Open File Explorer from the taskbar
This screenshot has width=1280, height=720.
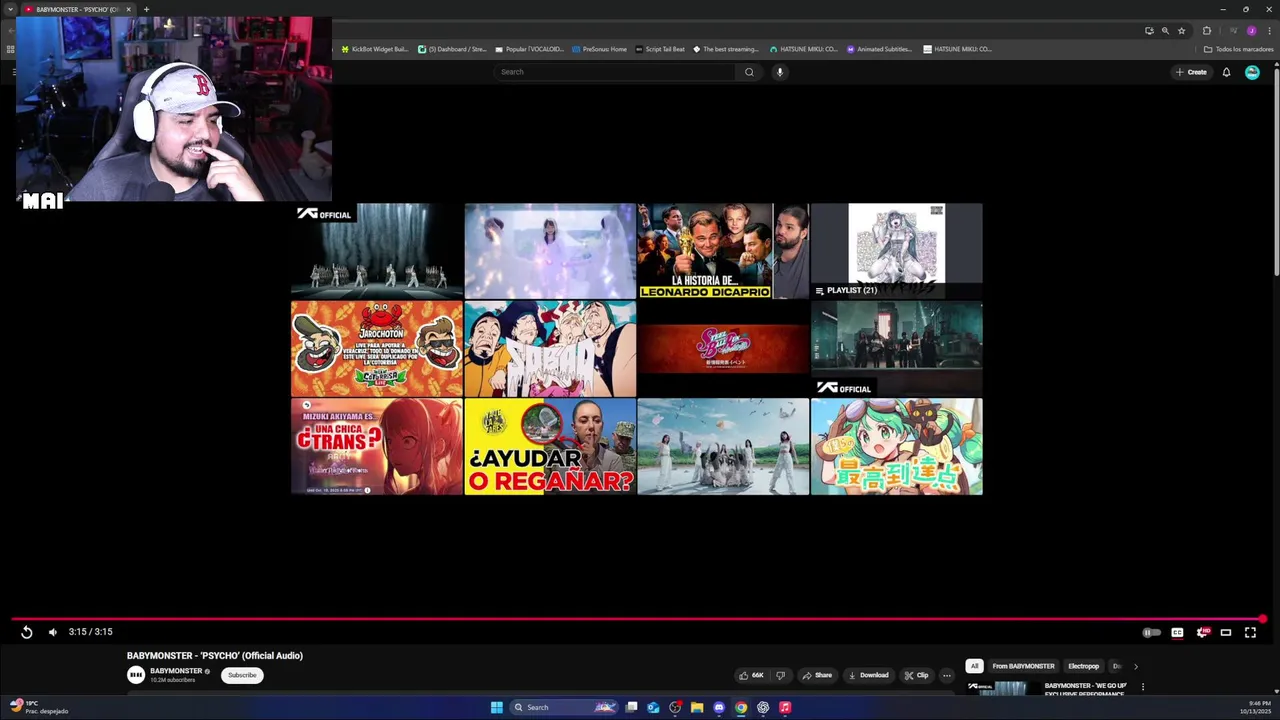coord(697,707)
